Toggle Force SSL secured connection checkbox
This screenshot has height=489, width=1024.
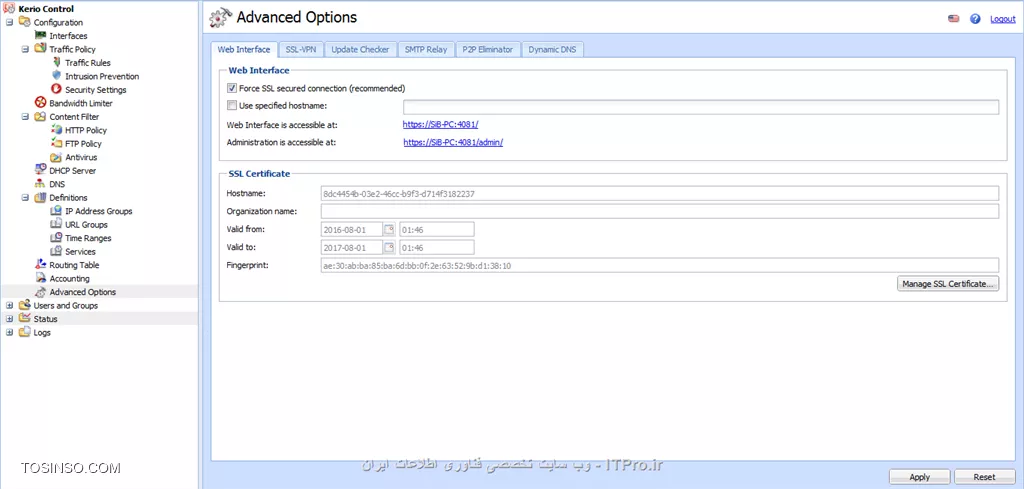click(231, 88)
